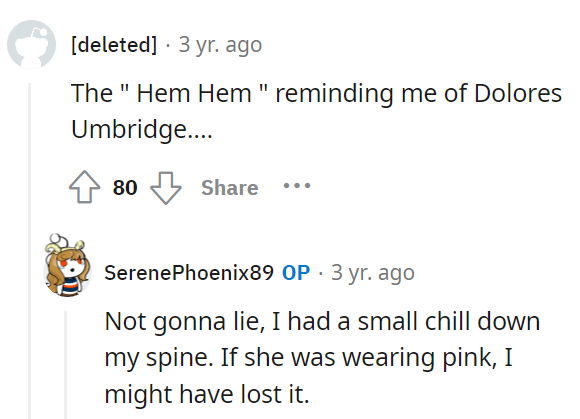The image size is (580, 419).
Task: Click the Snoo antenna on SerenePhoenix89 avatar
Action: click(56, 238)
